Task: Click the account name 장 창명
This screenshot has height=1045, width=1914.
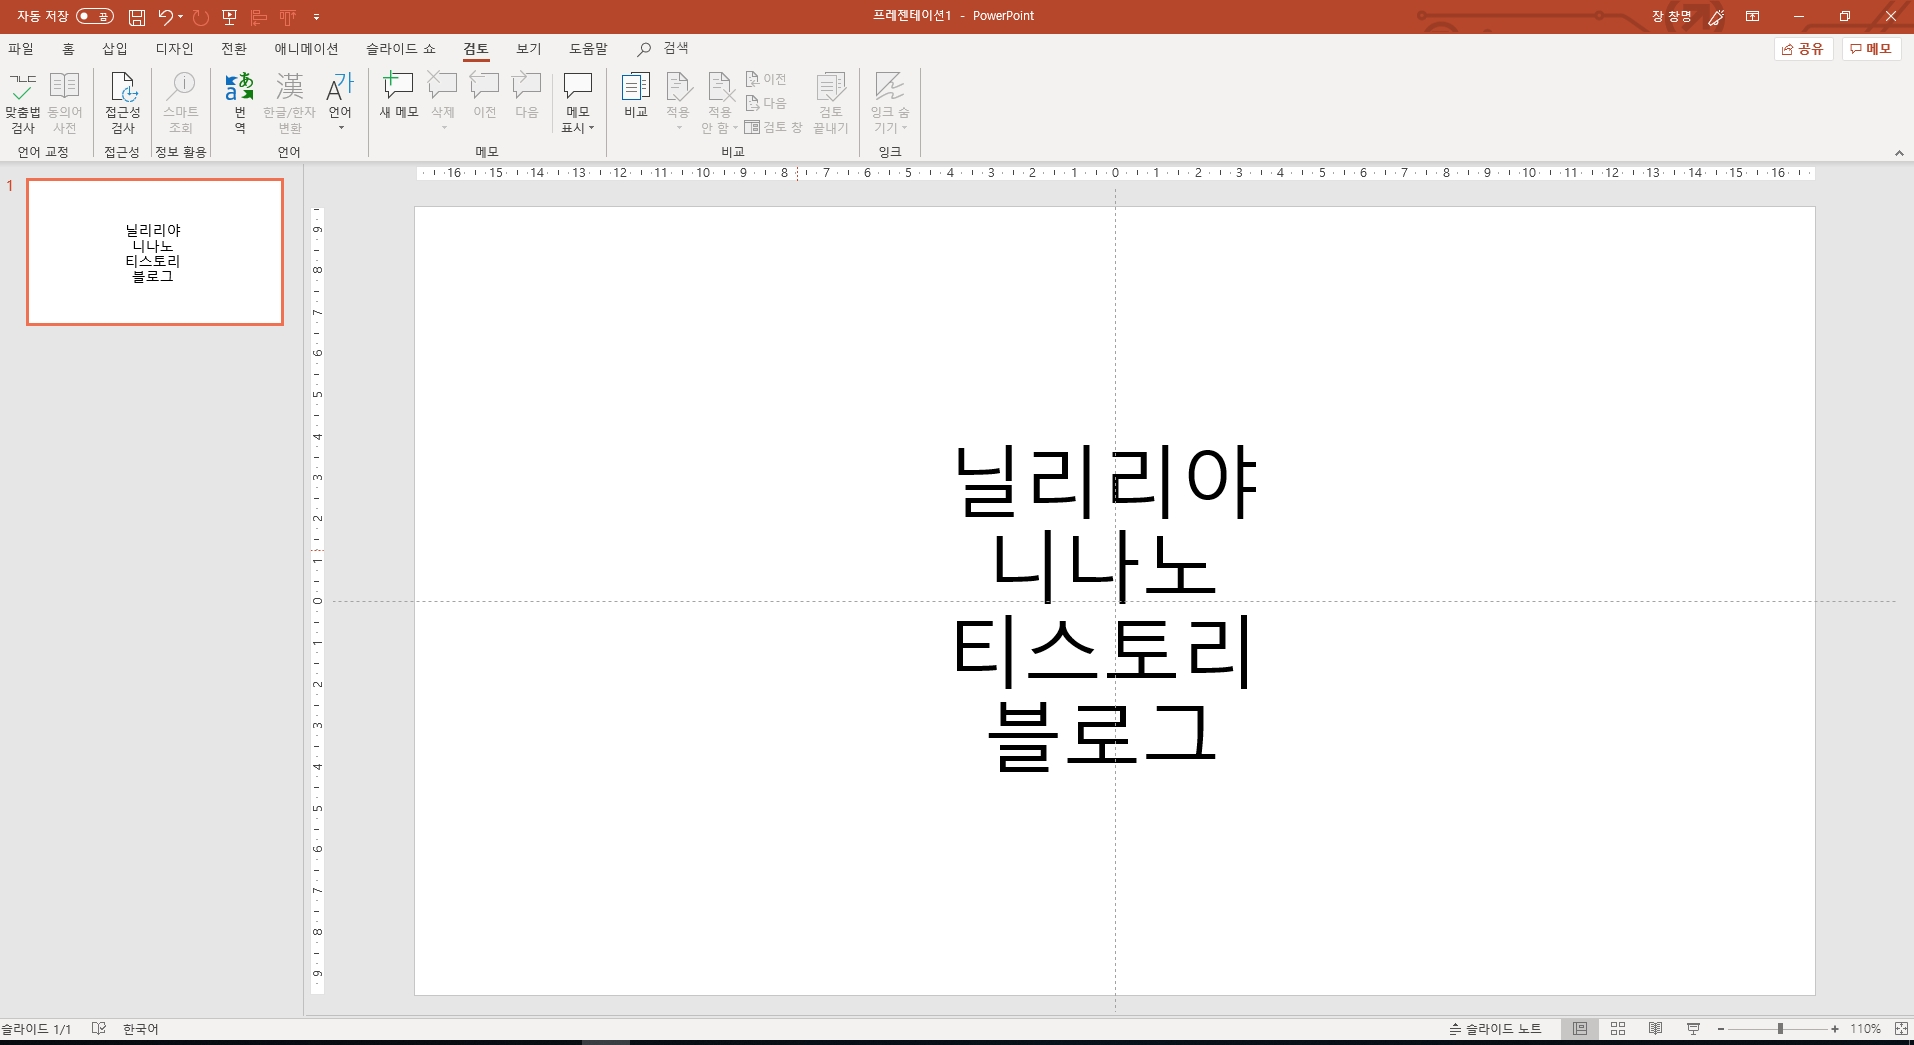Action: pos(1671,16)
